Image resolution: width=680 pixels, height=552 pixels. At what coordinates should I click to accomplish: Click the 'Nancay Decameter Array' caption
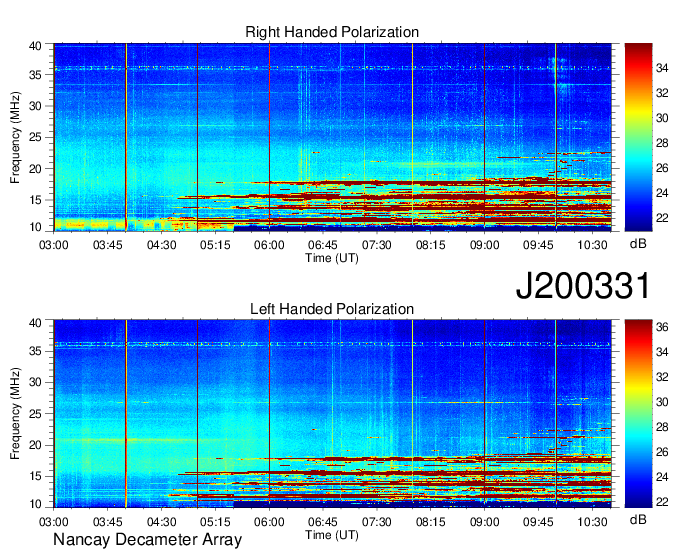click(x=147, y=540)
